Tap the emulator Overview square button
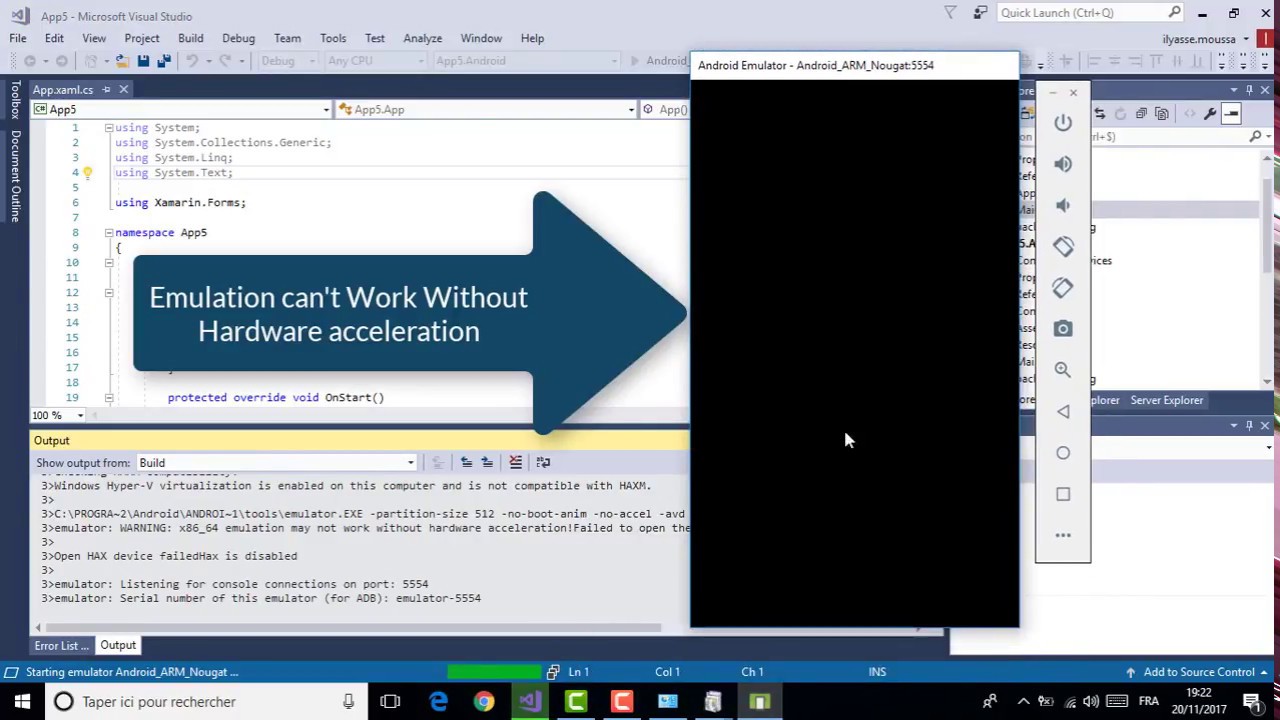Image resolution: width=1280 pixels, height=720 pixels. (x=1063, y=494)
